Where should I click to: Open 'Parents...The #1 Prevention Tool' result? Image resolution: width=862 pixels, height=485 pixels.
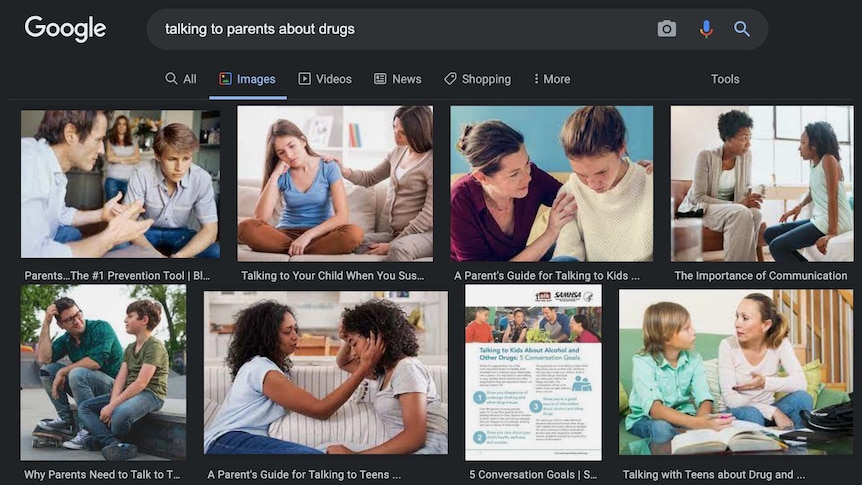pos(117,275)
